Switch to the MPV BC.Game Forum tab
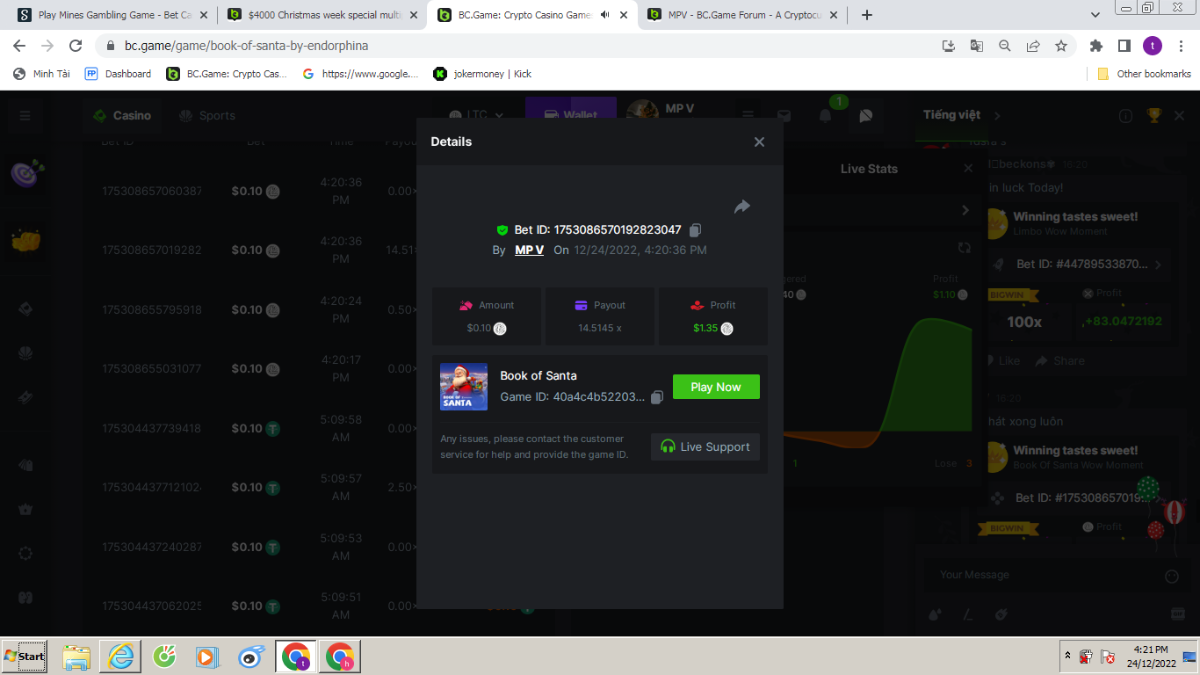 (738, 15)
